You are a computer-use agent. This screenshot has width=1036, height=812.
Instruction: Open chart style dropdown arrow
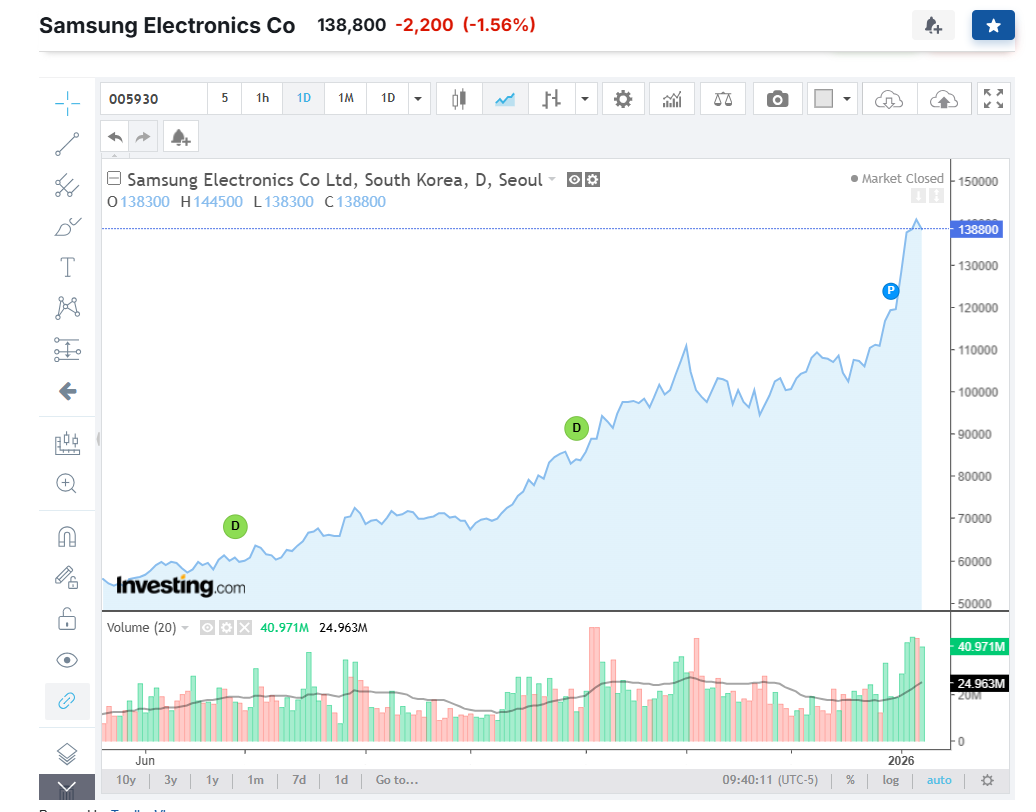pos(585,99)
